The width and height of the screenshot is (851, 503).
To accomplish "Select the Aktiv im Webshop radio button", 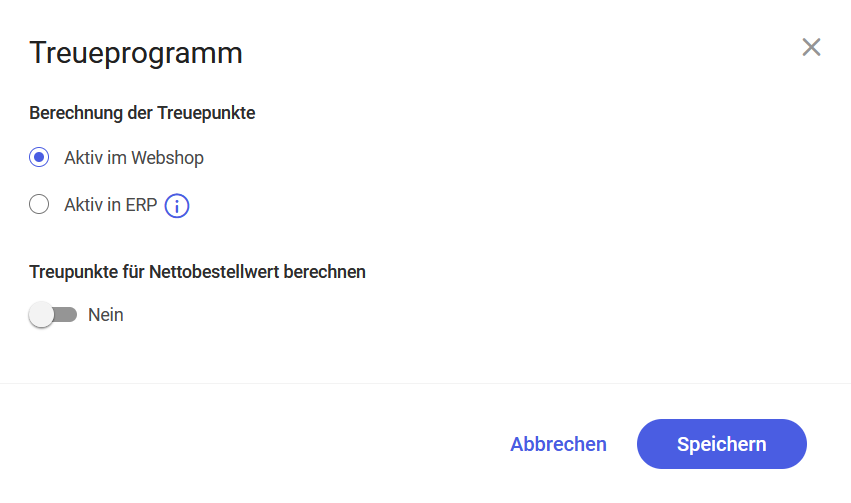I will pos(39,157).
